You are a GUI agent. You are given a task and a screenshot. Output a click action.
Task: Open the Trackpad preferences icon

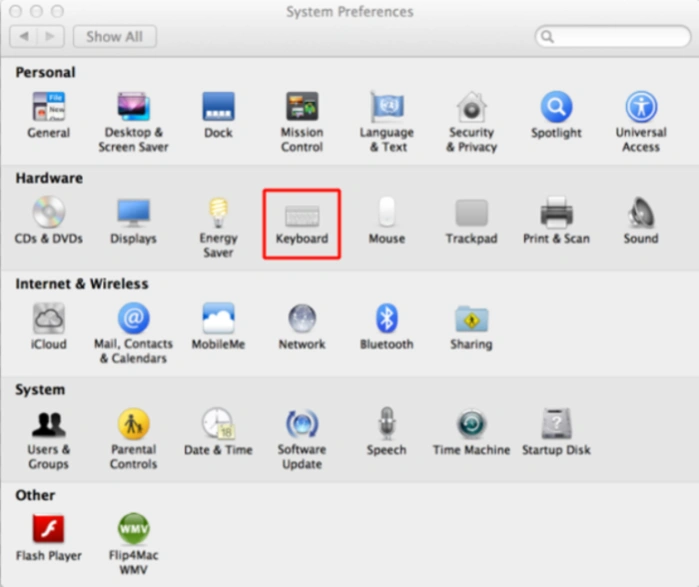tap(472, 213)
